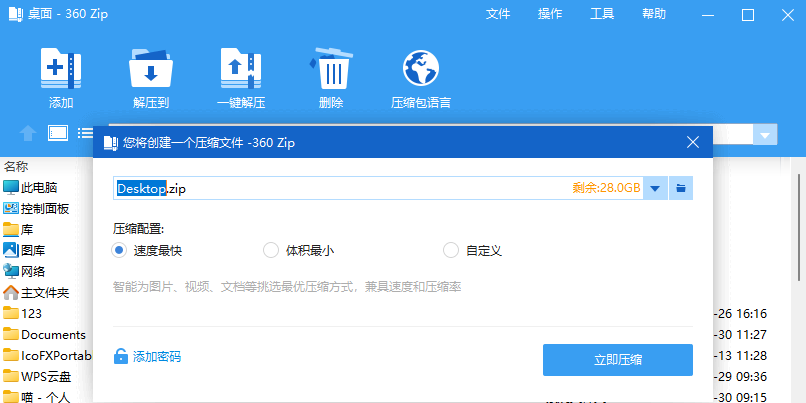
Task: Click the 立即压缩 compress now button
Action: coord(618,360)
